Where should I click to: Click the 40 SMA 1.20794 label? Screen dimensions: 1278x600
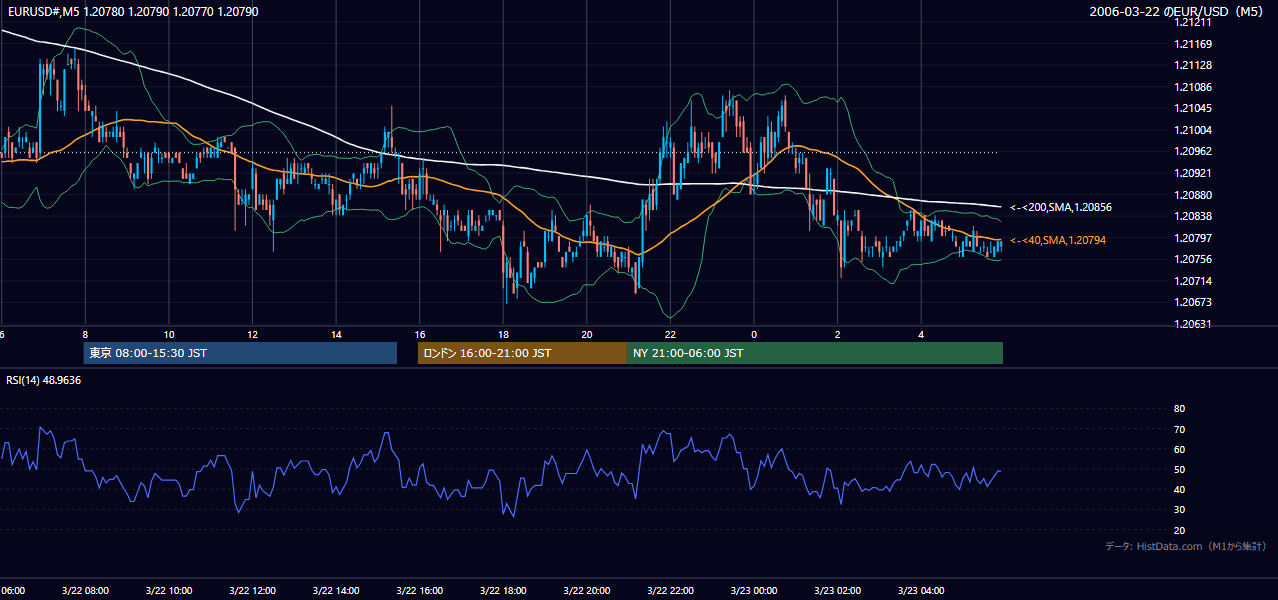tap(1058, 240)
